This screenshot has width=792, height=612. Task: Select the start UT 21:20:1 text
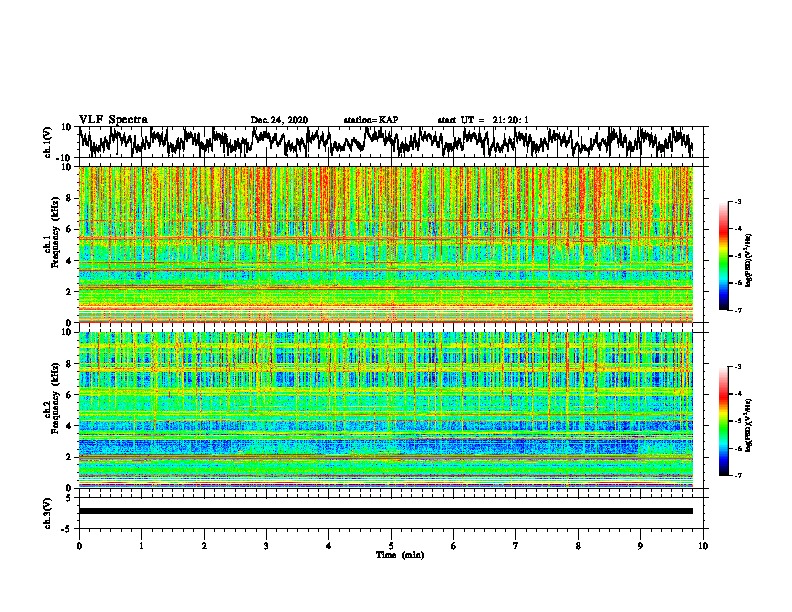coord(483,120)
